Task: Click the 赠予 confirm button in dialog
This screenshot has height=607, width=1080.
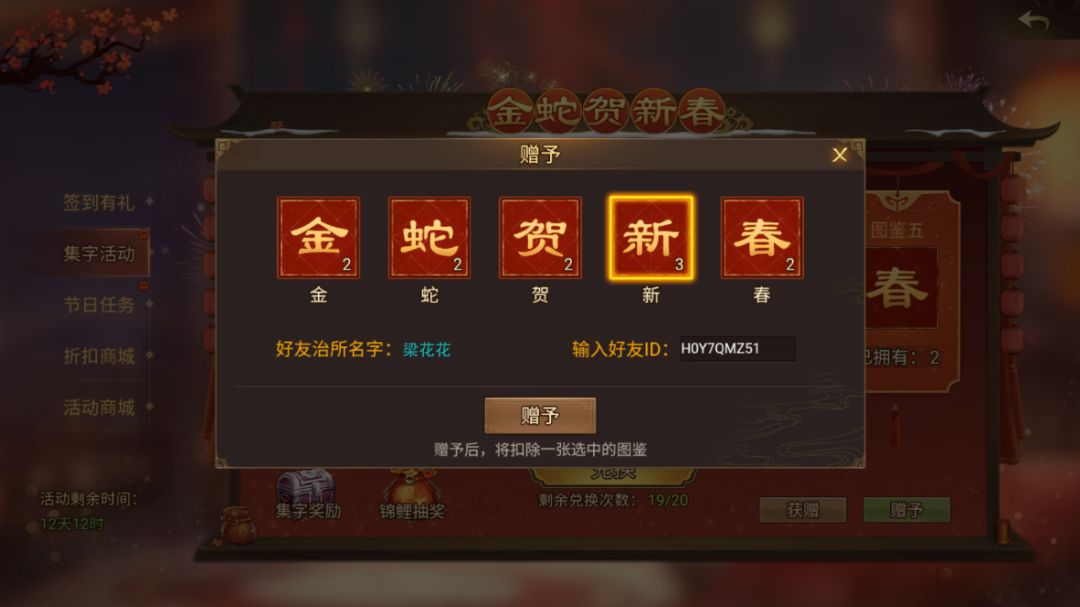Action: coord(540,415)
